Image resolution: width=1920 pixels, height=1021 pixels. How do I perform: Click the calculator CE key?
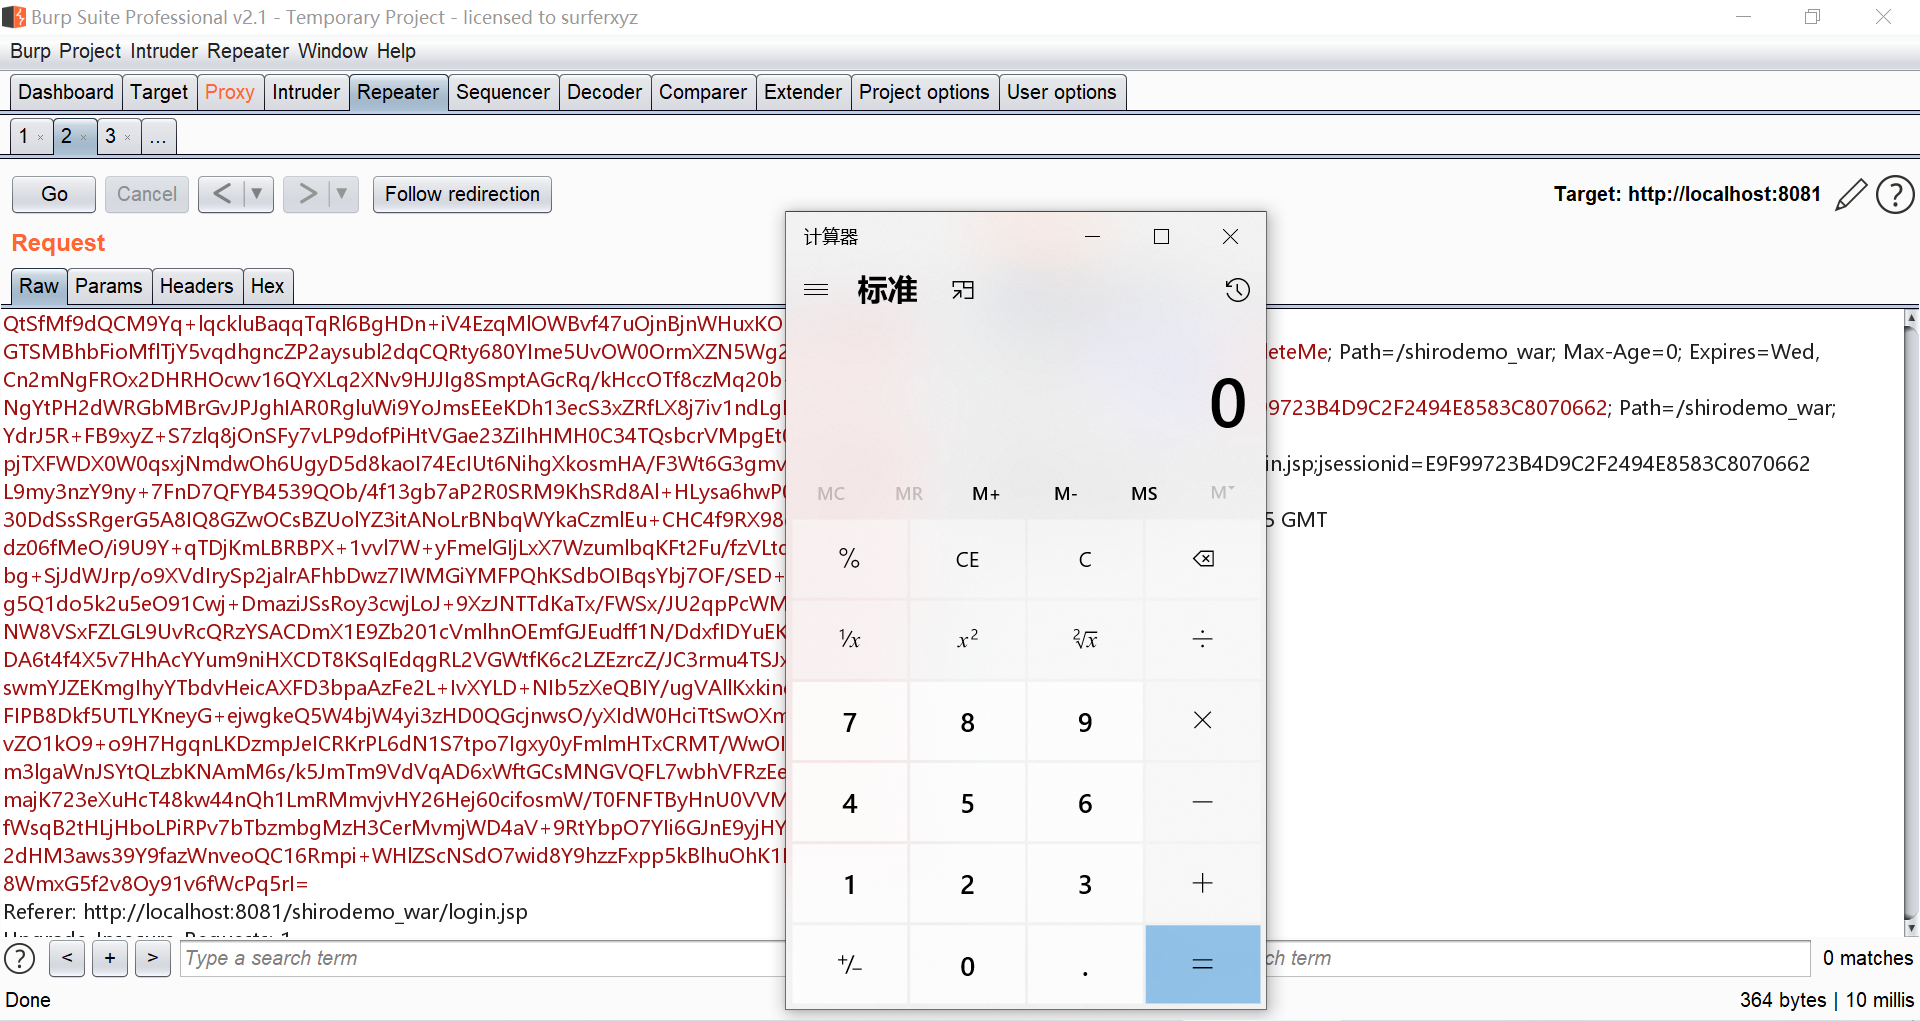pyautogui.click(x=967, y=559)
